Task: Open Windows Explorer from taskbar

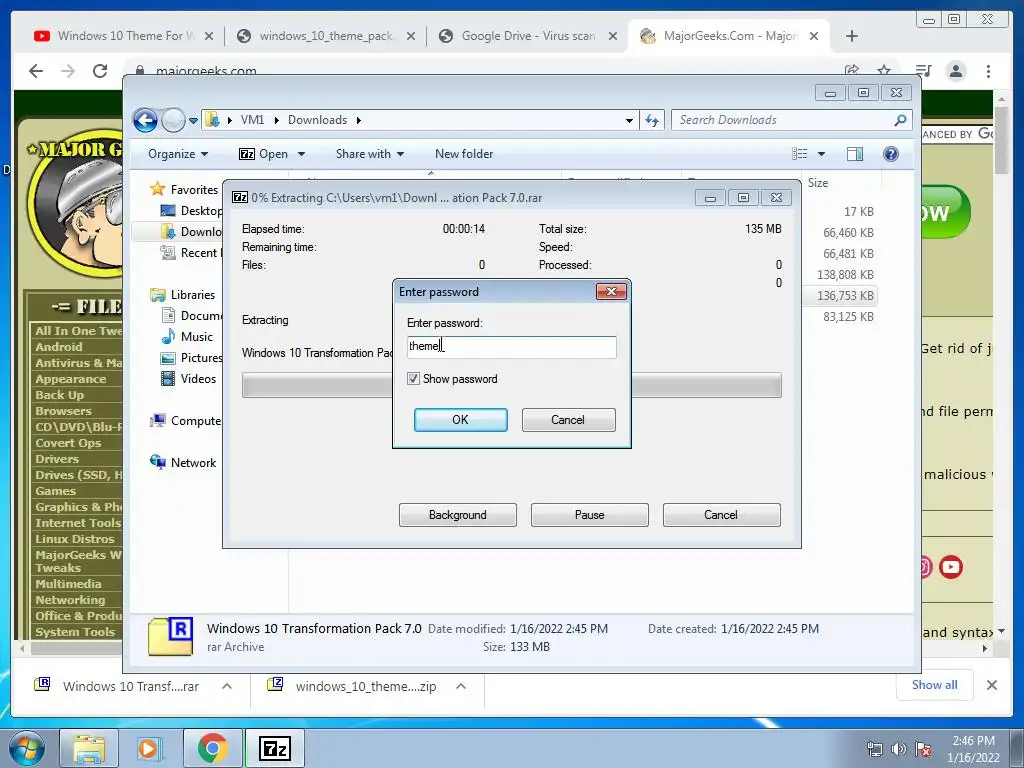Action: [x=88, y=748]
